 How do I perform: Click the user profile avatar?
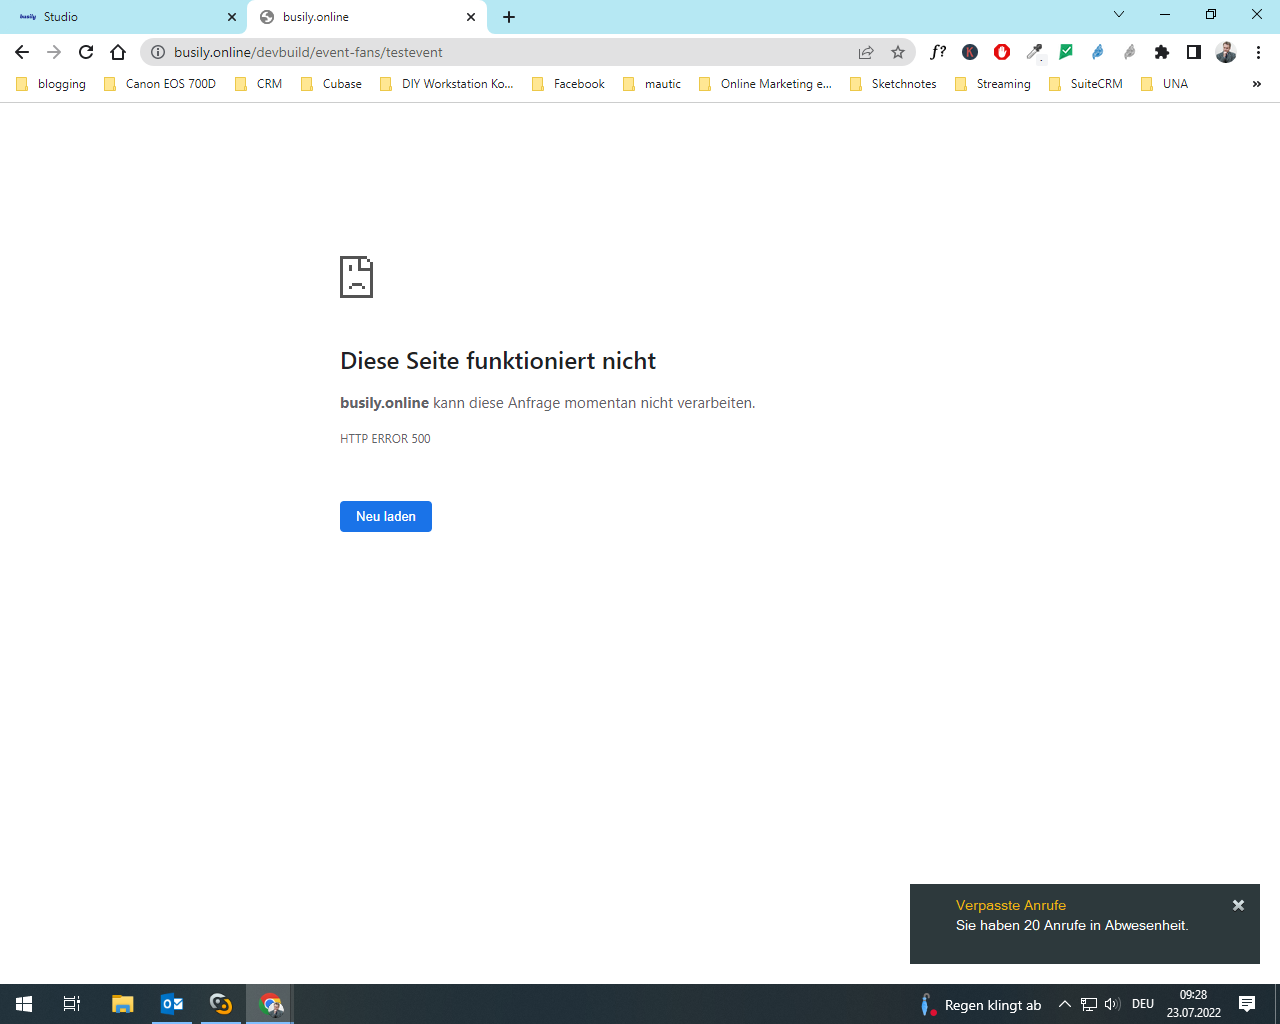click(1226, 52)
